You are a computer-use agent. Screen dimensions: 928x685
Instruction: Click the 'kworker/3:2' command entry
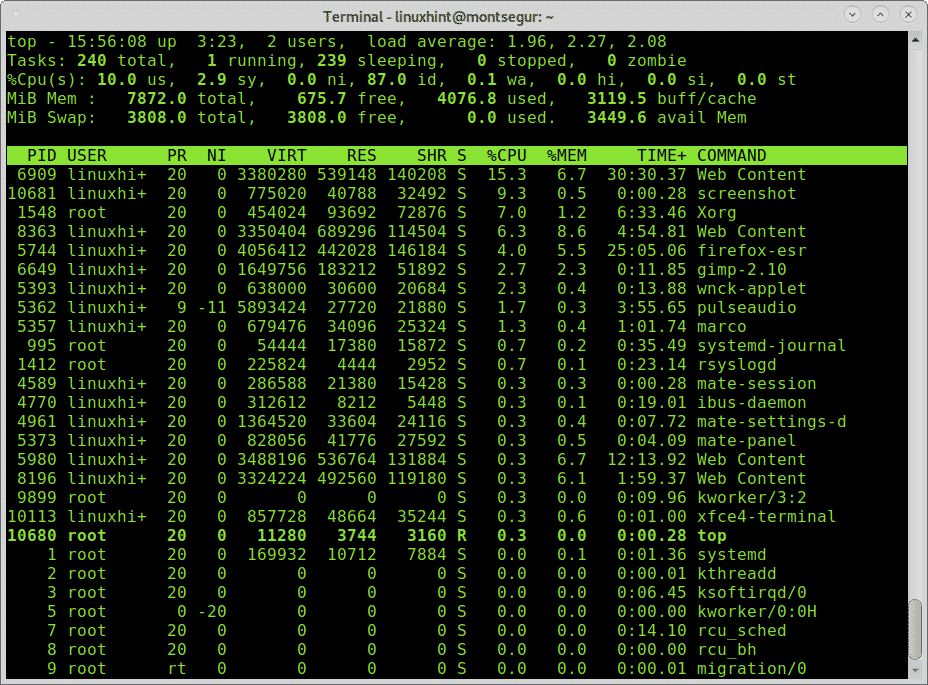[x=752, y=497]
